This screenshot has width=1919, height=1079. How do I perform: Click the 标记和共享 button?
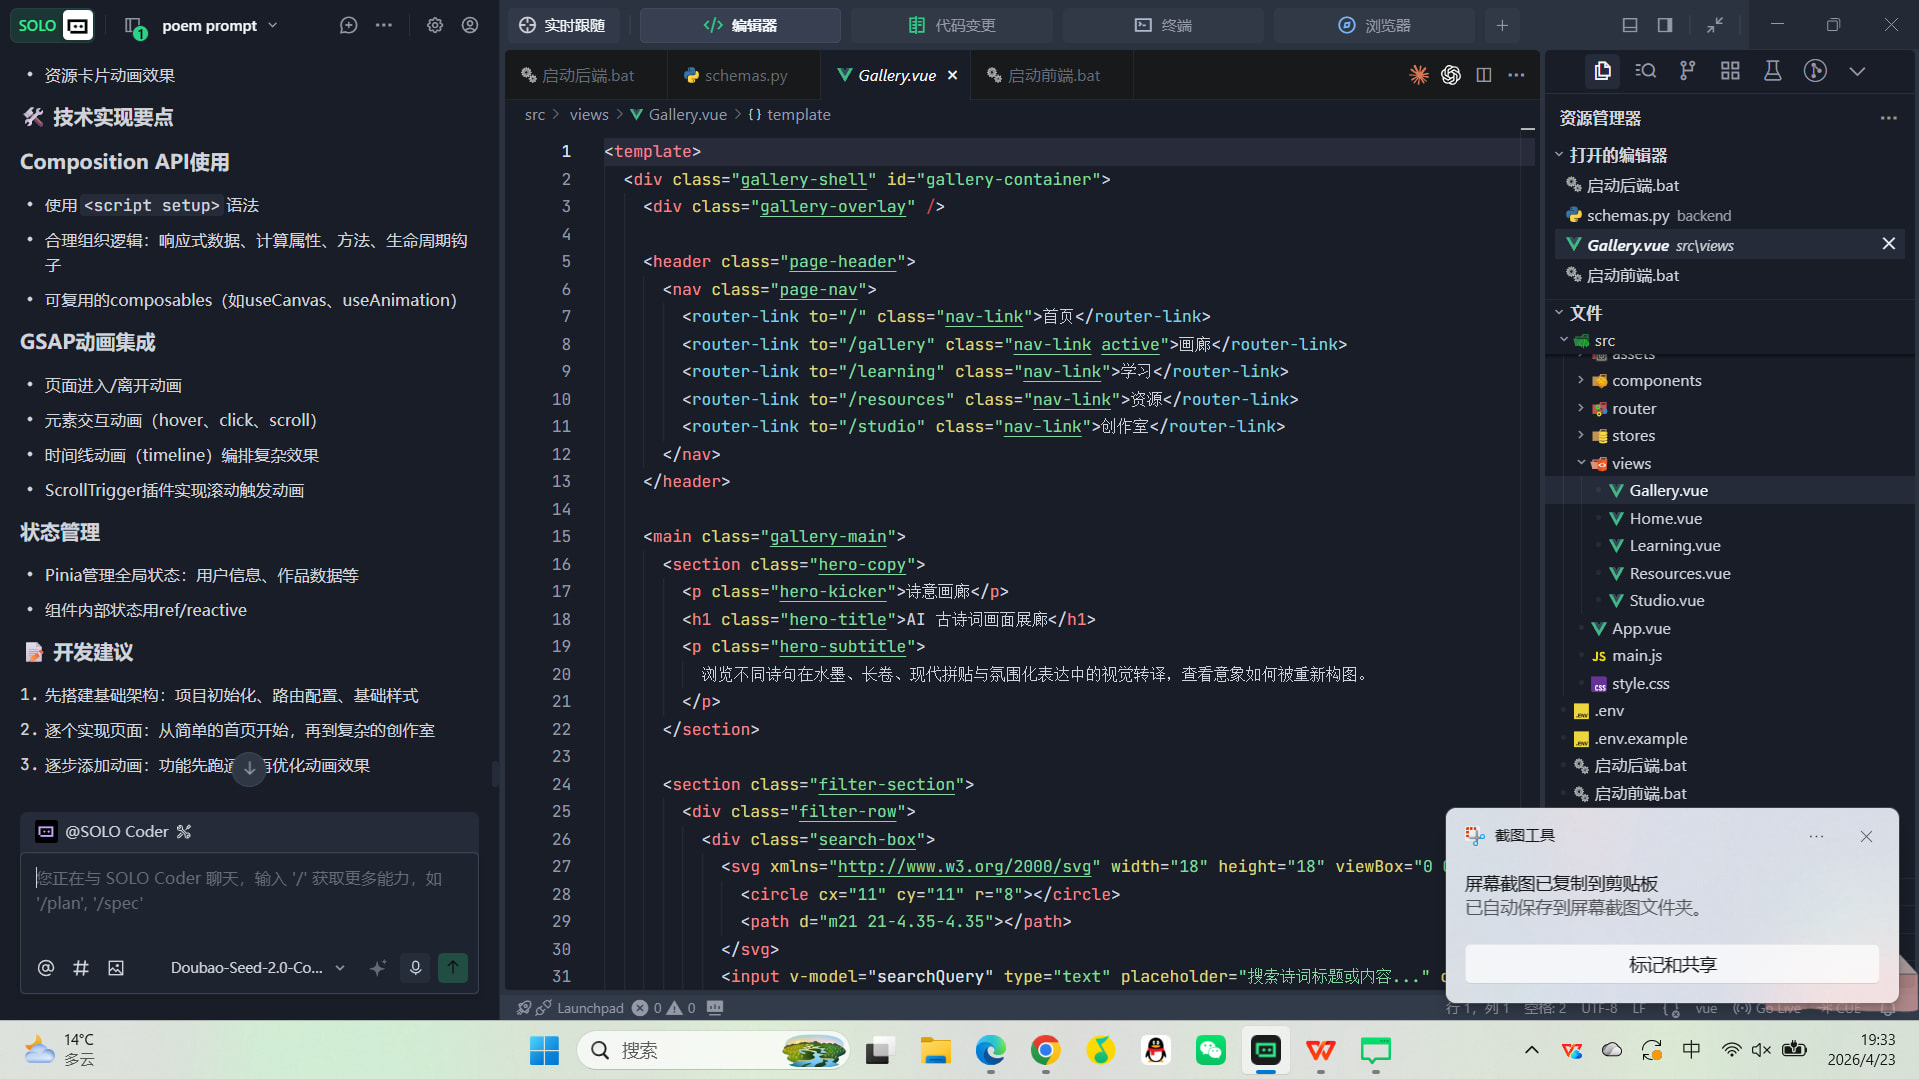tap(1672, 964)
